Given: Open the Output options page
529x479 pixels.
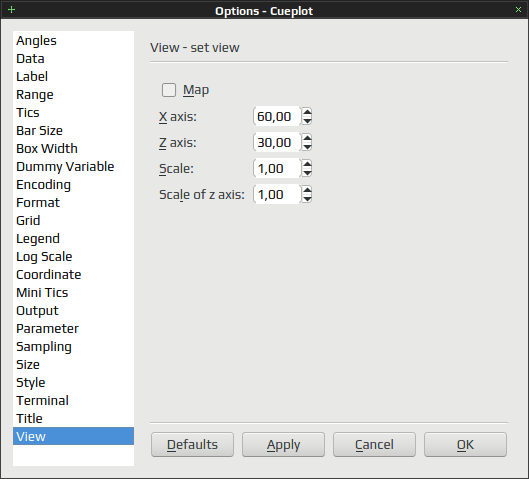Looking at the screenshot, I should 73,310.
